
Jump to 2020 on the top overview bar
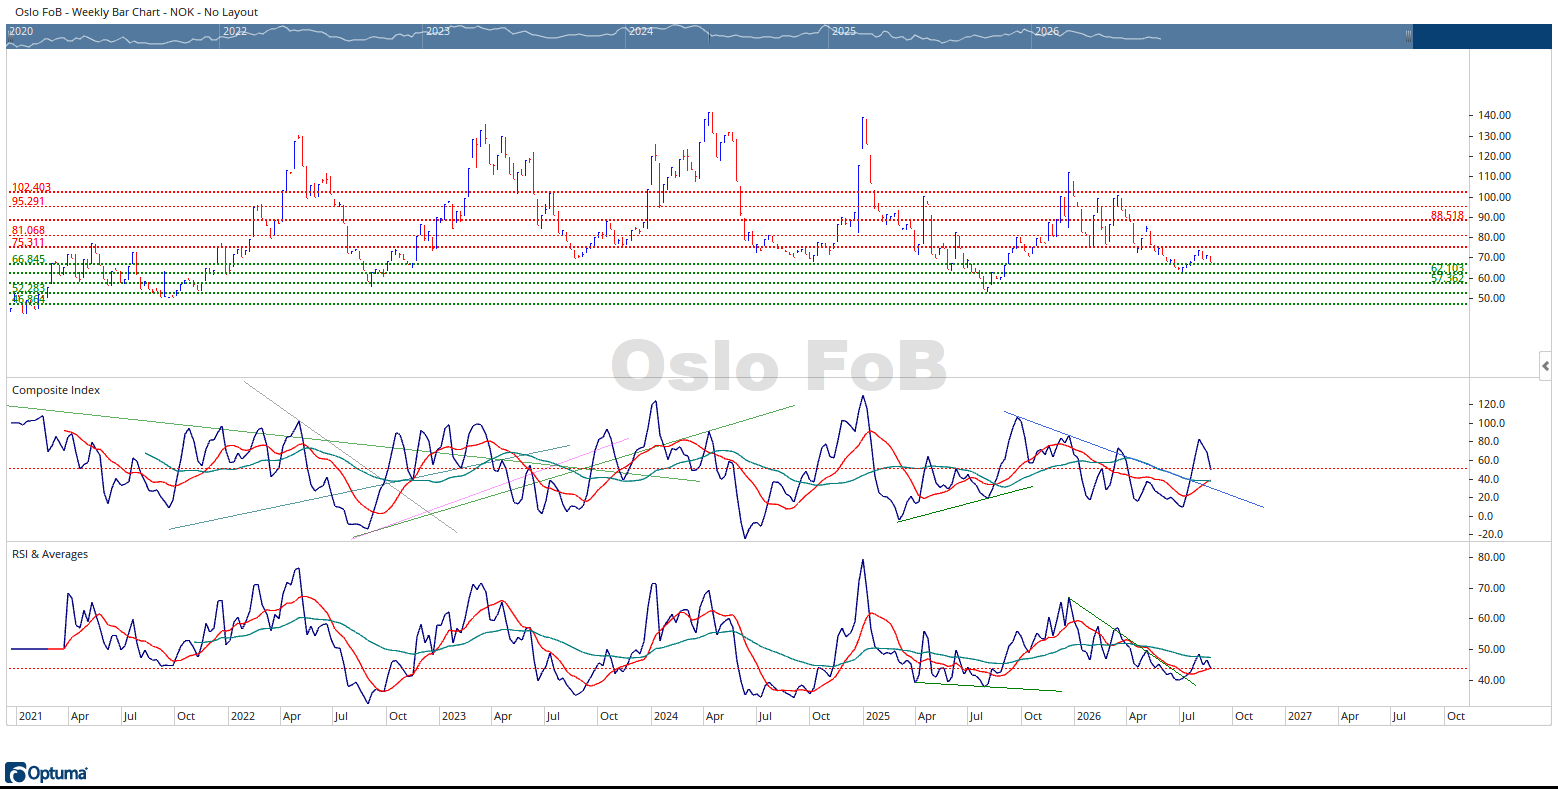click(x=21, y=31)
